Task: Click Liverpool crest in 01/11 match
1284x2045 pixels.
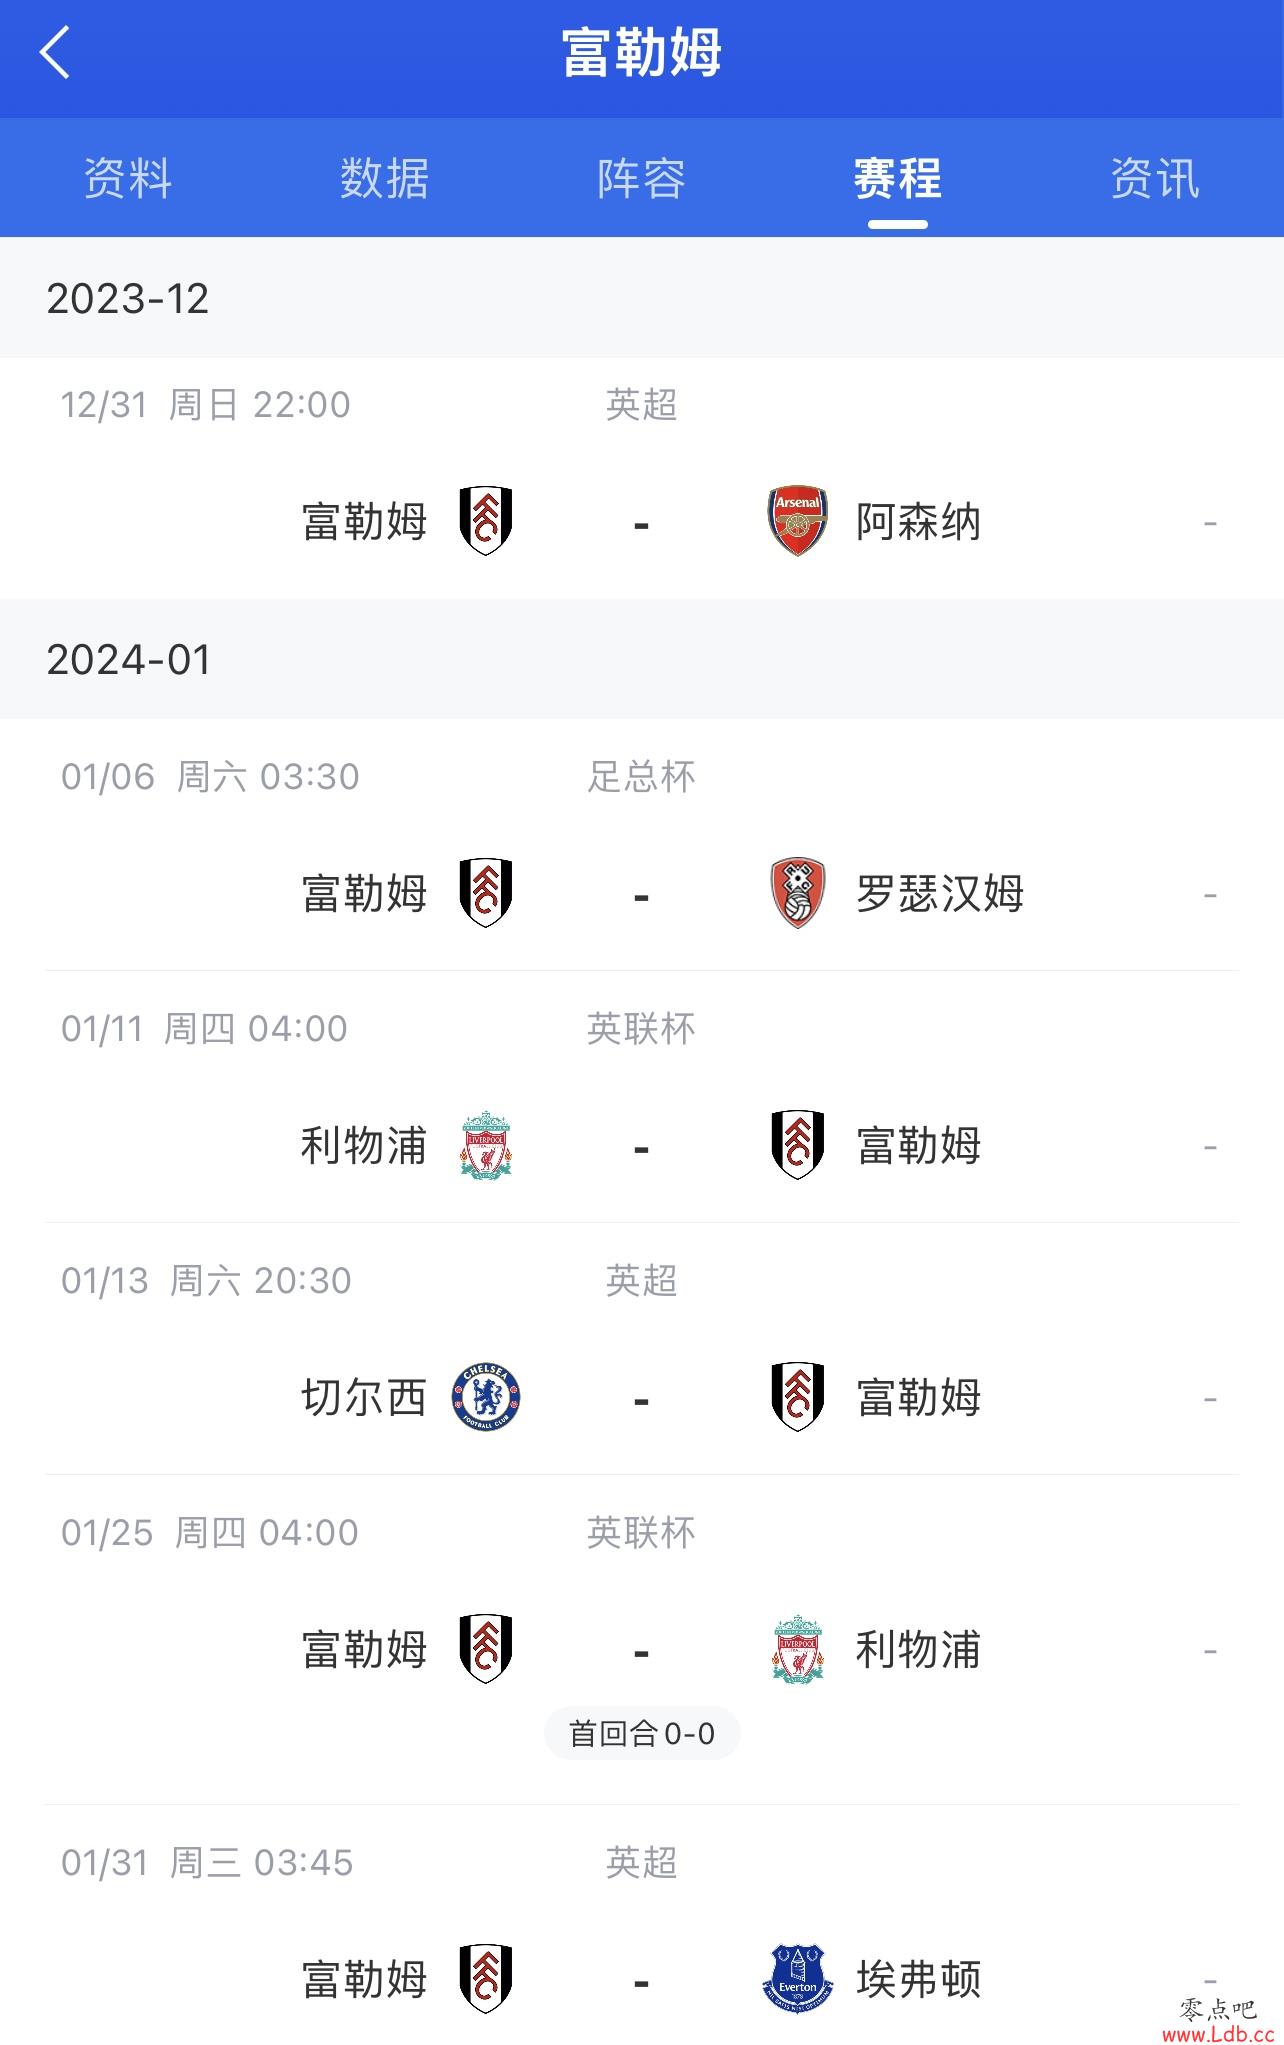Action: click(486, 1145)
